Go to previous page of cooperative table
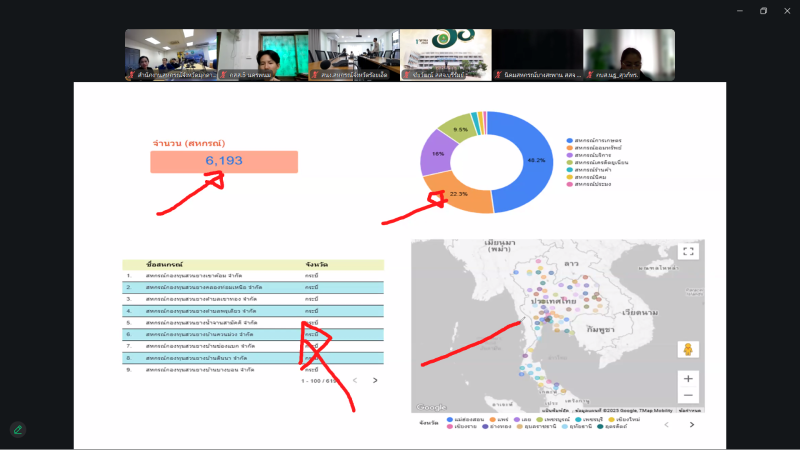800x450 pixels. click(x=354, y=380)
